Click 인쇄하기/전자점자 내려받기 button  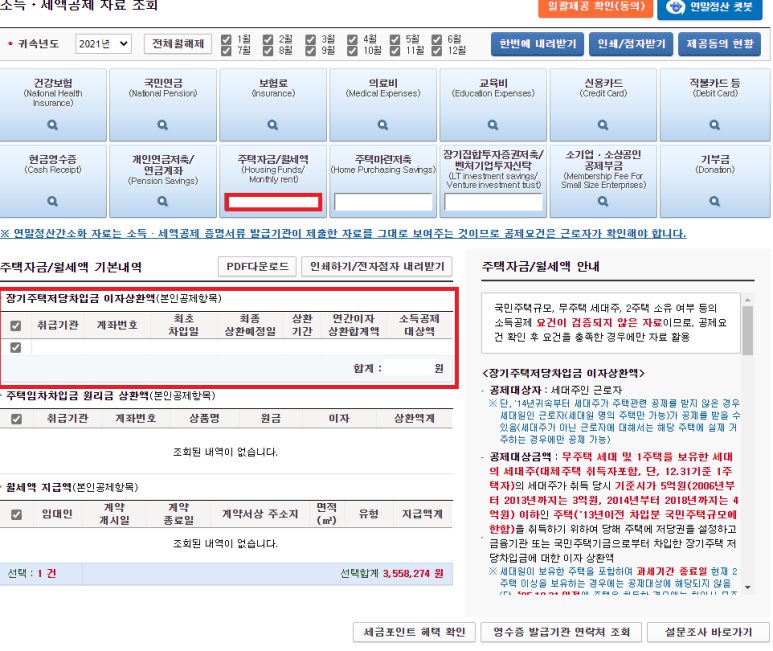tap(377, 267)
